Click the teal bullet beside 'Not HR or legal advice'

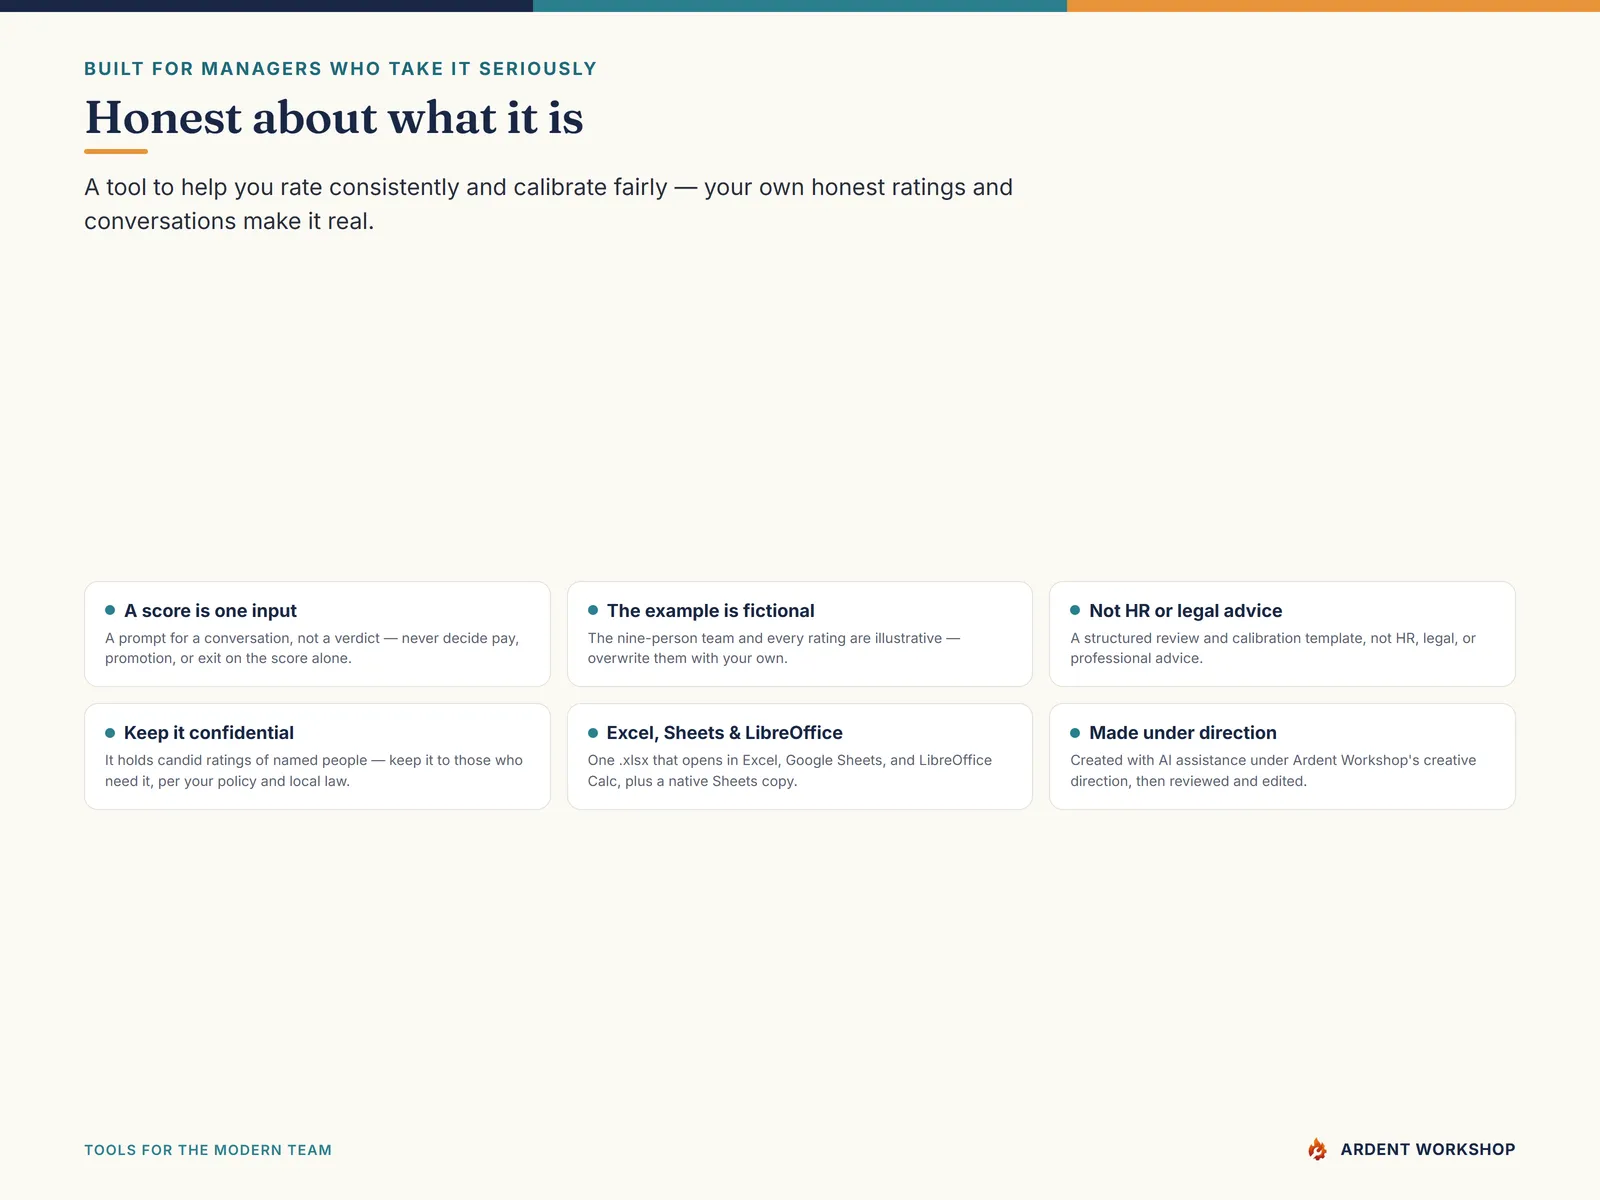(1075, 610)
